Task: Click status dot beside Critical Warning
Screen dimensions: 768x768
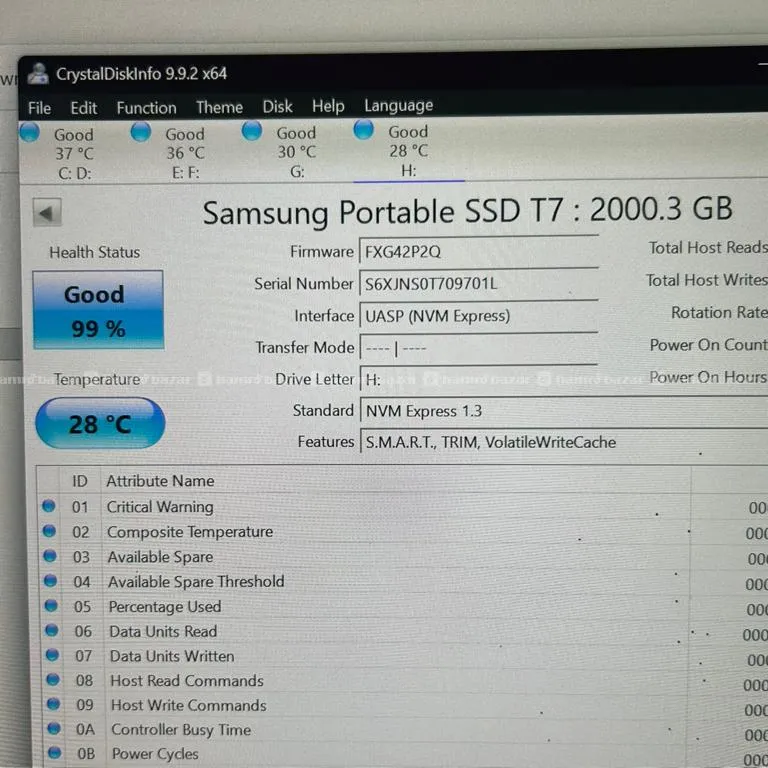Action: 48,506
